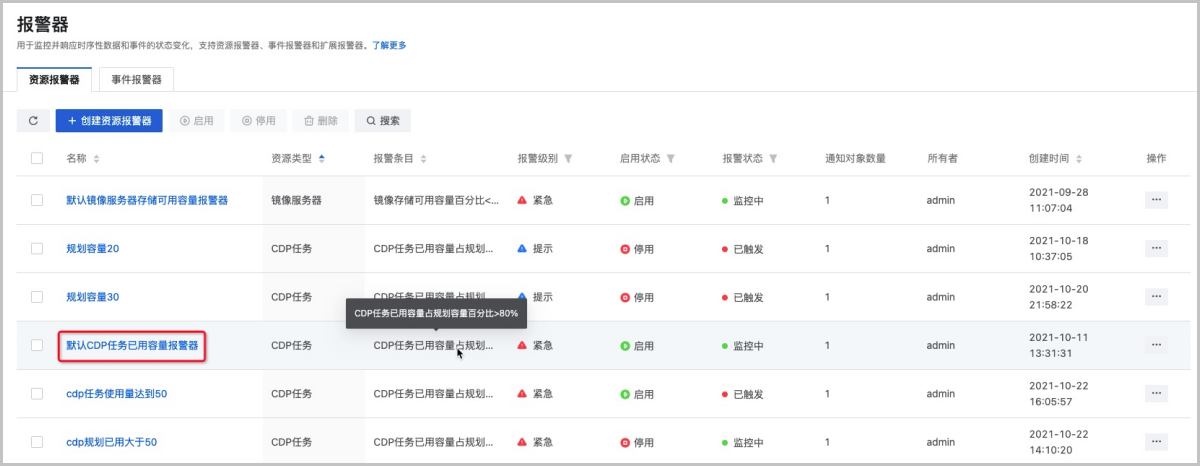Sort the list by 名称 column
This screenshot has height=466, width=1200.
97,159
